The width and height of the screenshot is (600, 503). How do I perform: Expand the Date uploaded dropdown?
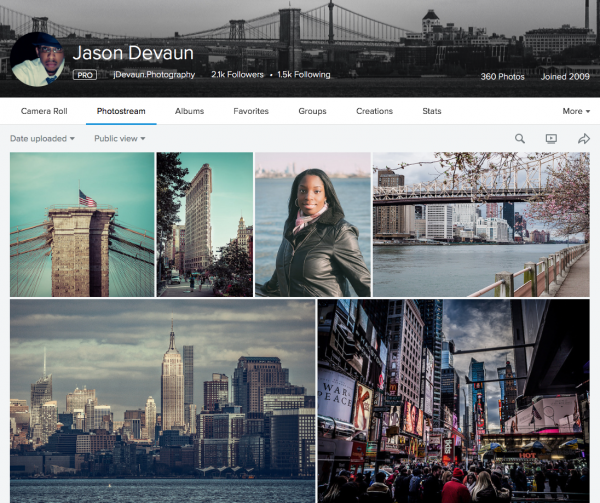coord(42,138)
